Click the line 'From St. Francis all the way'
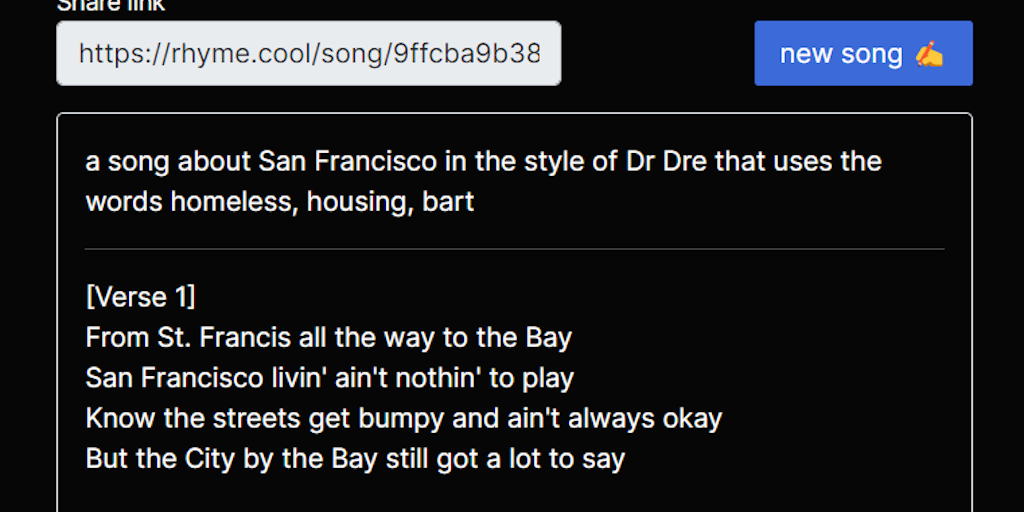 click(328, 337)
